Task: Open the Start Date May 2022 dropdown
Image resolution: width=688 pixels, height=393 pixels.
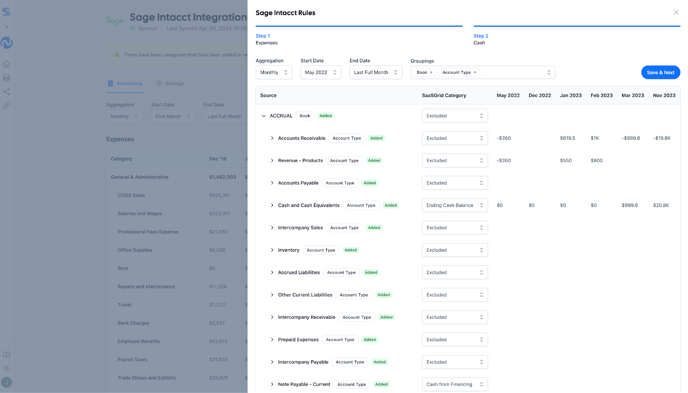Action: (321, 72)
